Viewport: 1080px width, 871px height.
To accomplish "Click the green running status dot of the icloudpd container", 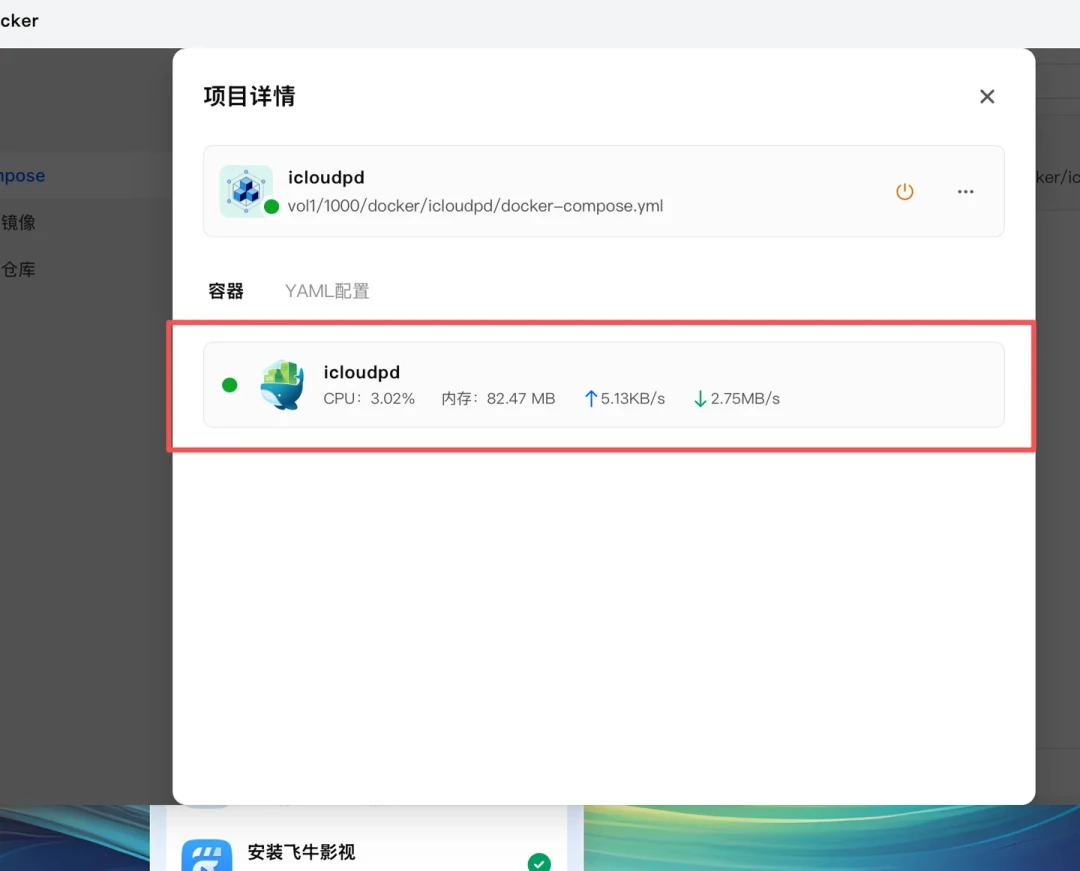I will tap(230, 385).
